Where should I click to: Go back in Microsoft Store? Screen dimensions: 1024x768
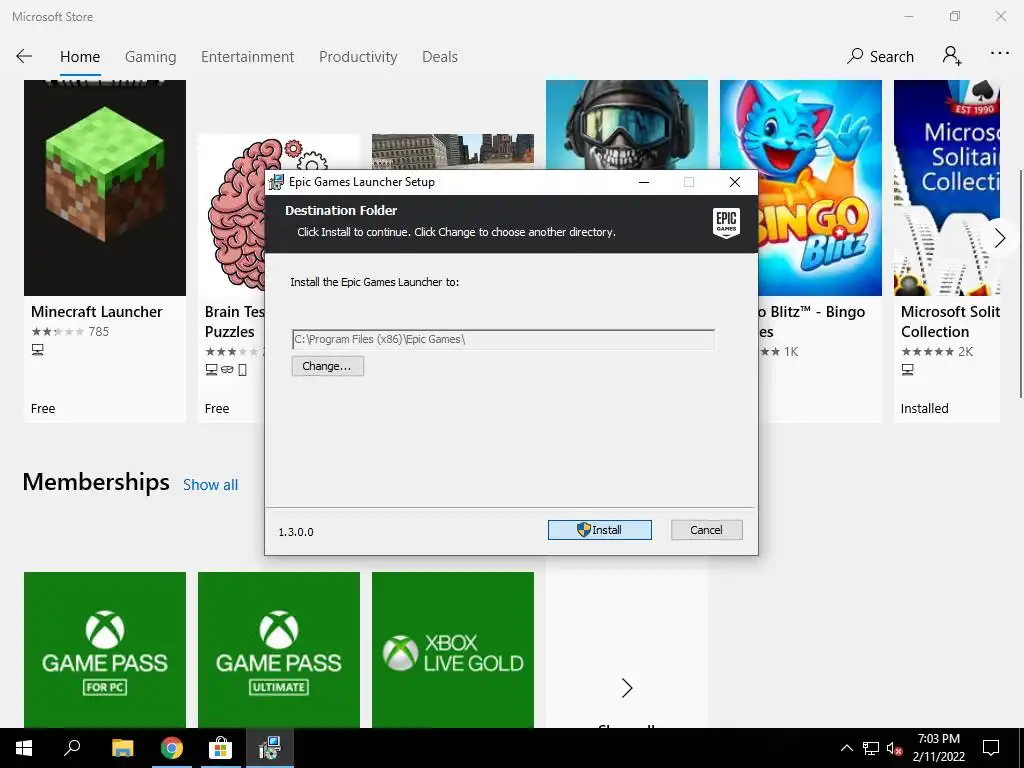24,57
